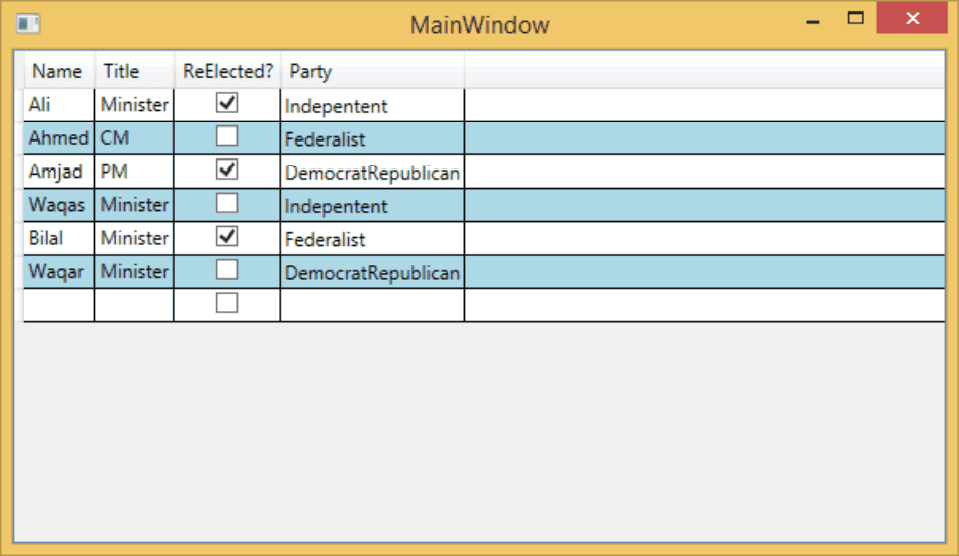Select the name cell 'Waqar'

coord(59,272)
